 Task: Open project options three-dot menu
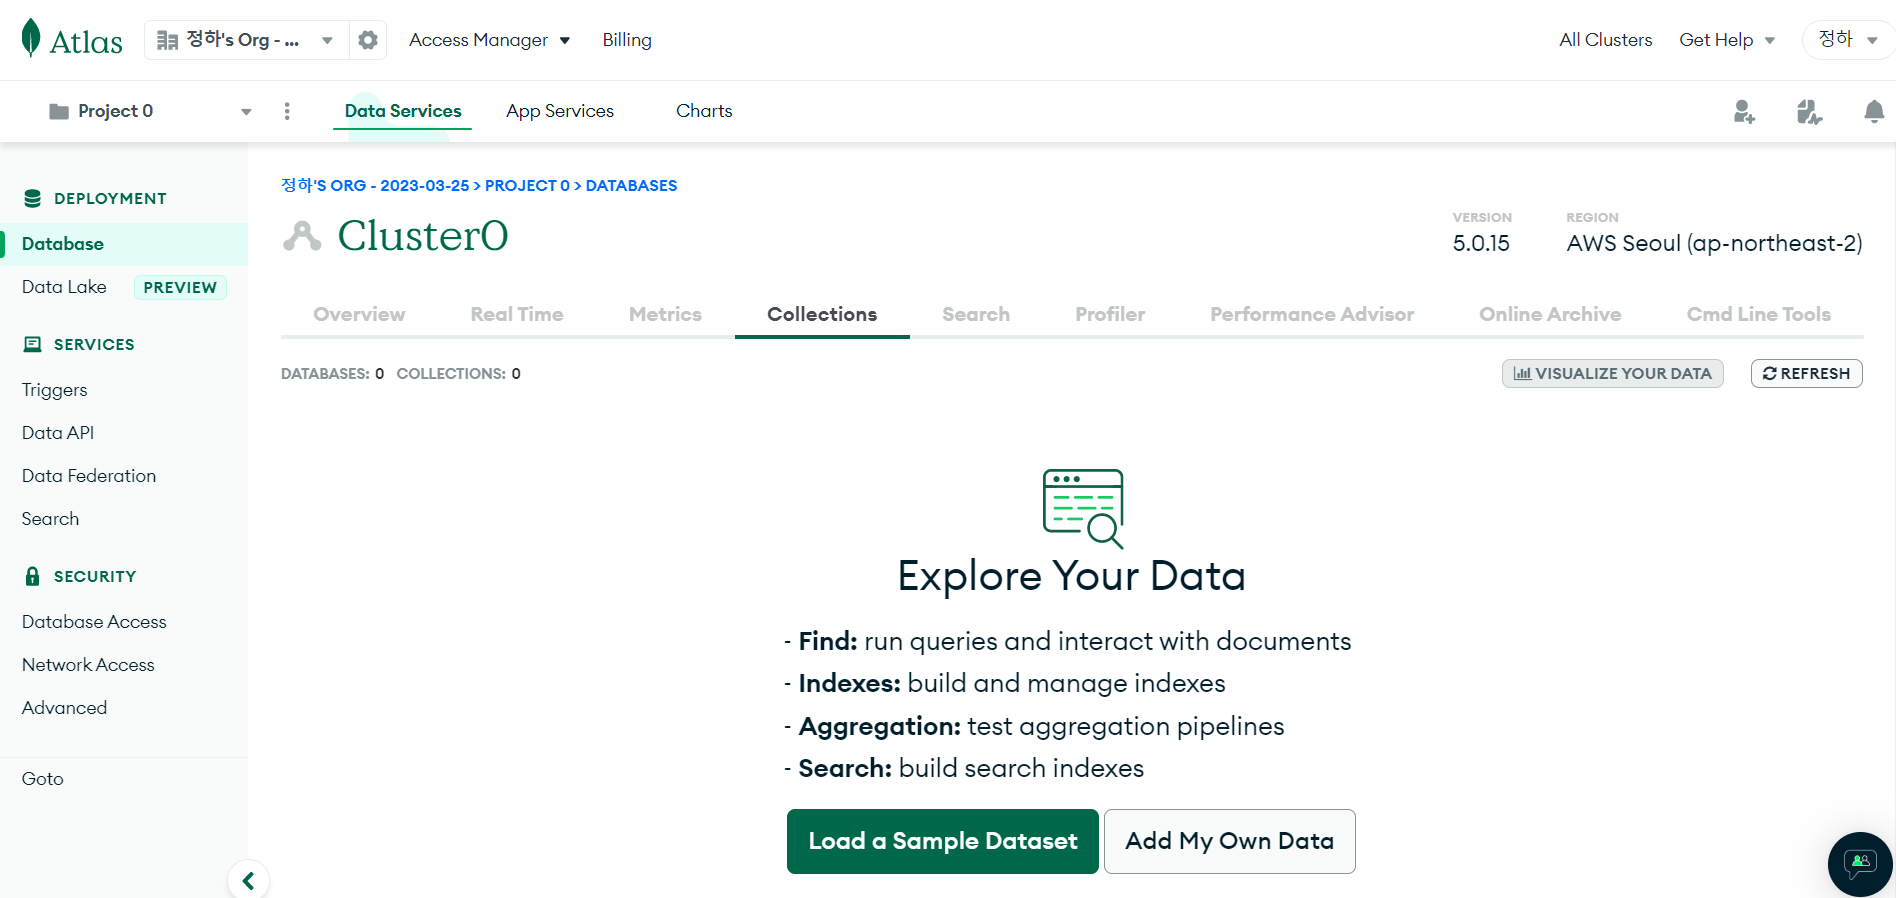tap(287, 111)
